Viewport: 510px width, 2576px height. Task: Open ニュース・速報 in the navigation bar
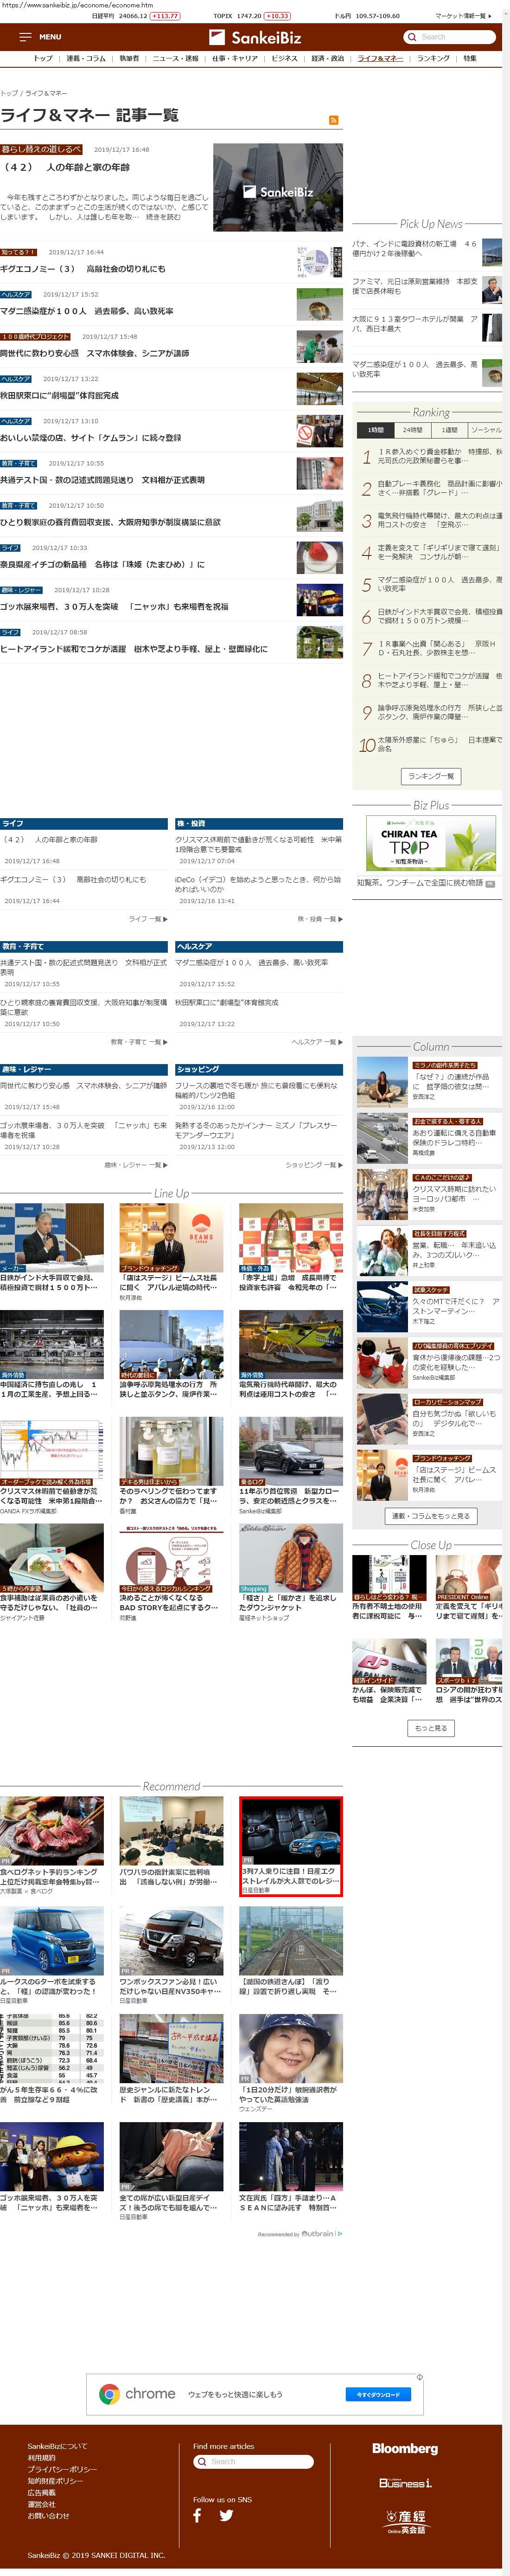175,59
